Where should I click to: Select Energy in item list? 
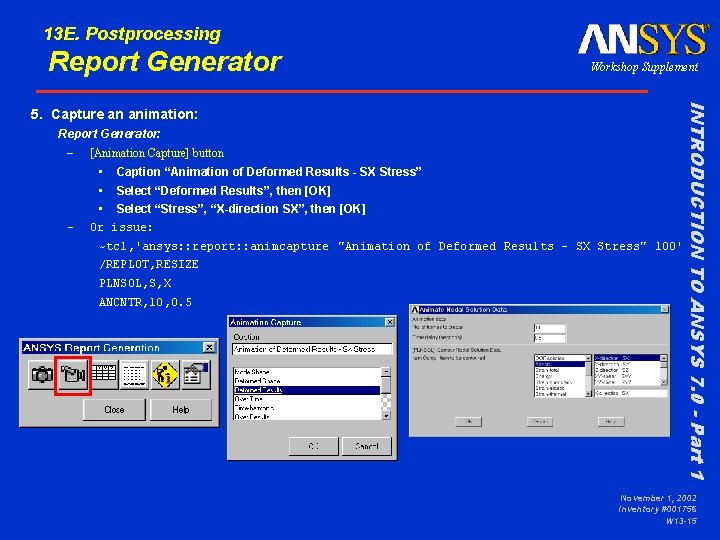tap(560, 376)
